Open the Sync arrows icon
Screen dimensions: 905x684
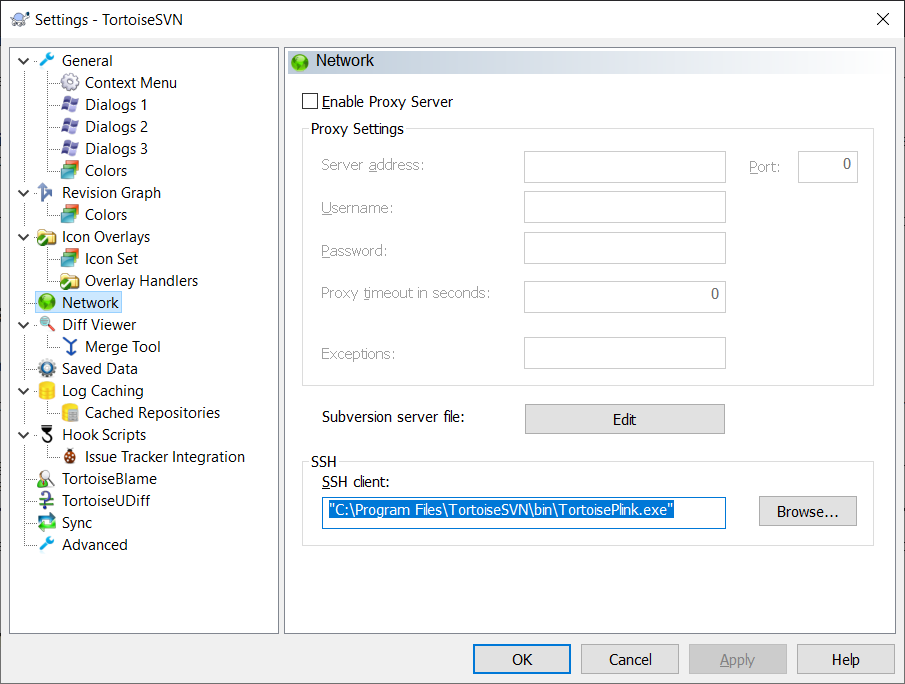point(47,522)
